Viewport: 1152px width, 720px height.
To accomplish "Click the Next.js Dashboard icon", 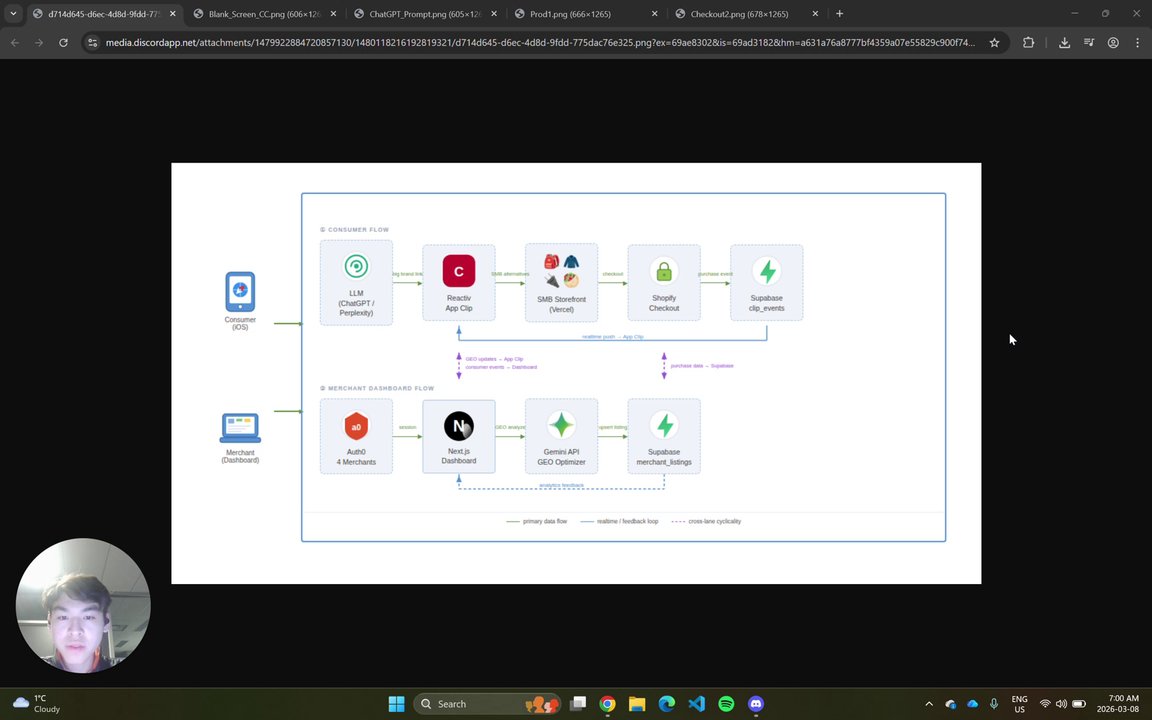I will pos(458,426).
